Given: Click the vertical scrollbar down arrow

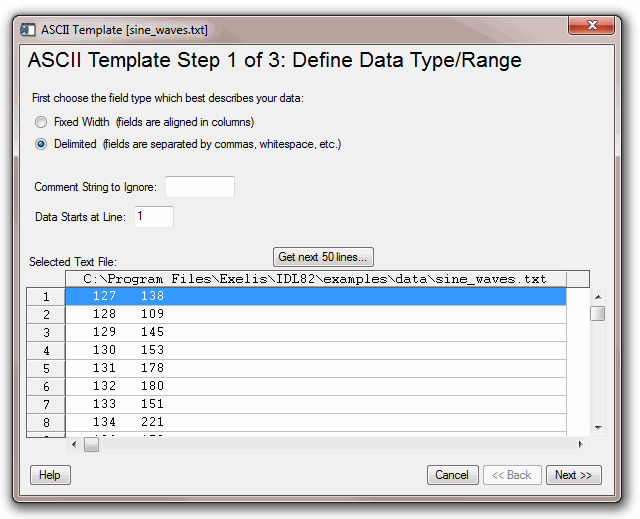Looking at the screenshot, I should 597,428.
